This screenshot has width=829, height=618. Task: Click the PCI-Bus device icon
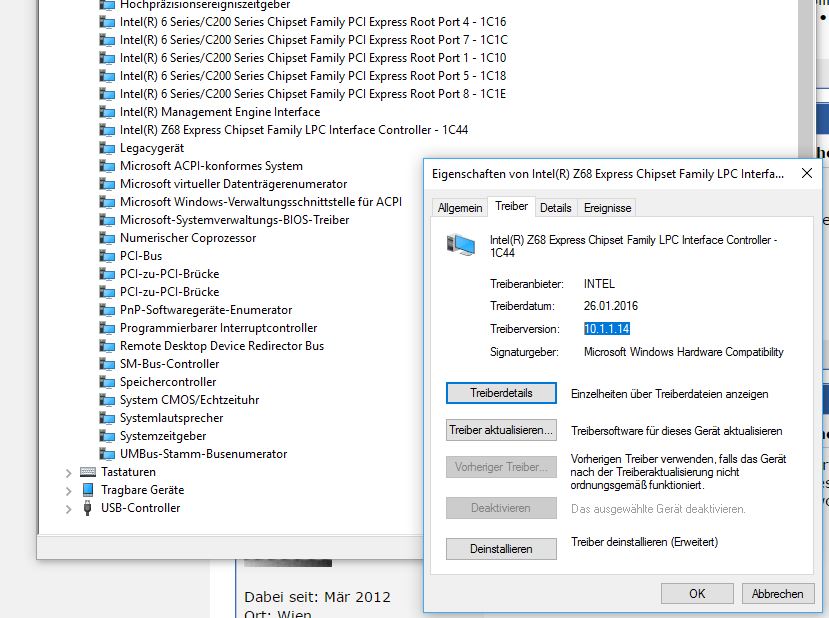pos(107,256)
